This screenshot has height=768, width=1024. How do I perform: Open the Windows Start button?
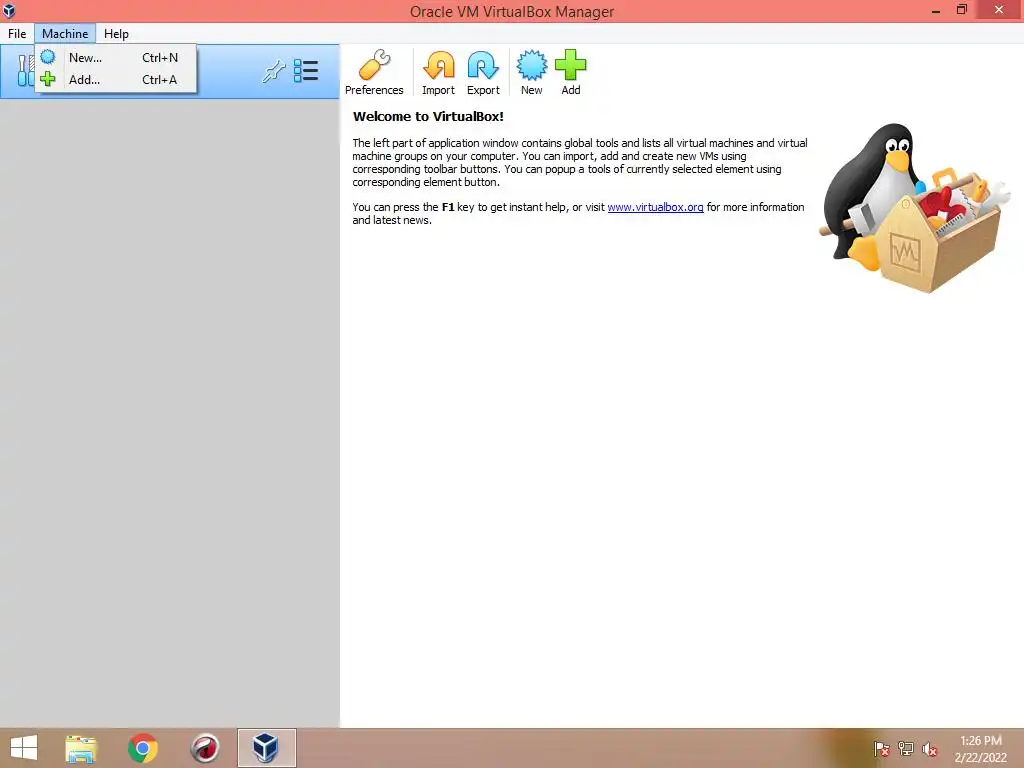click(24, 748)
